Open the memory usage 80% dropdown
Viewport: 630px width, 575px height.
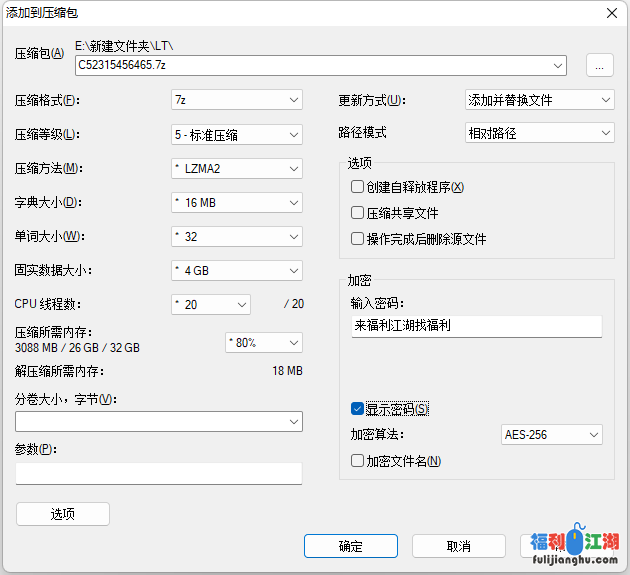[264, 342]
